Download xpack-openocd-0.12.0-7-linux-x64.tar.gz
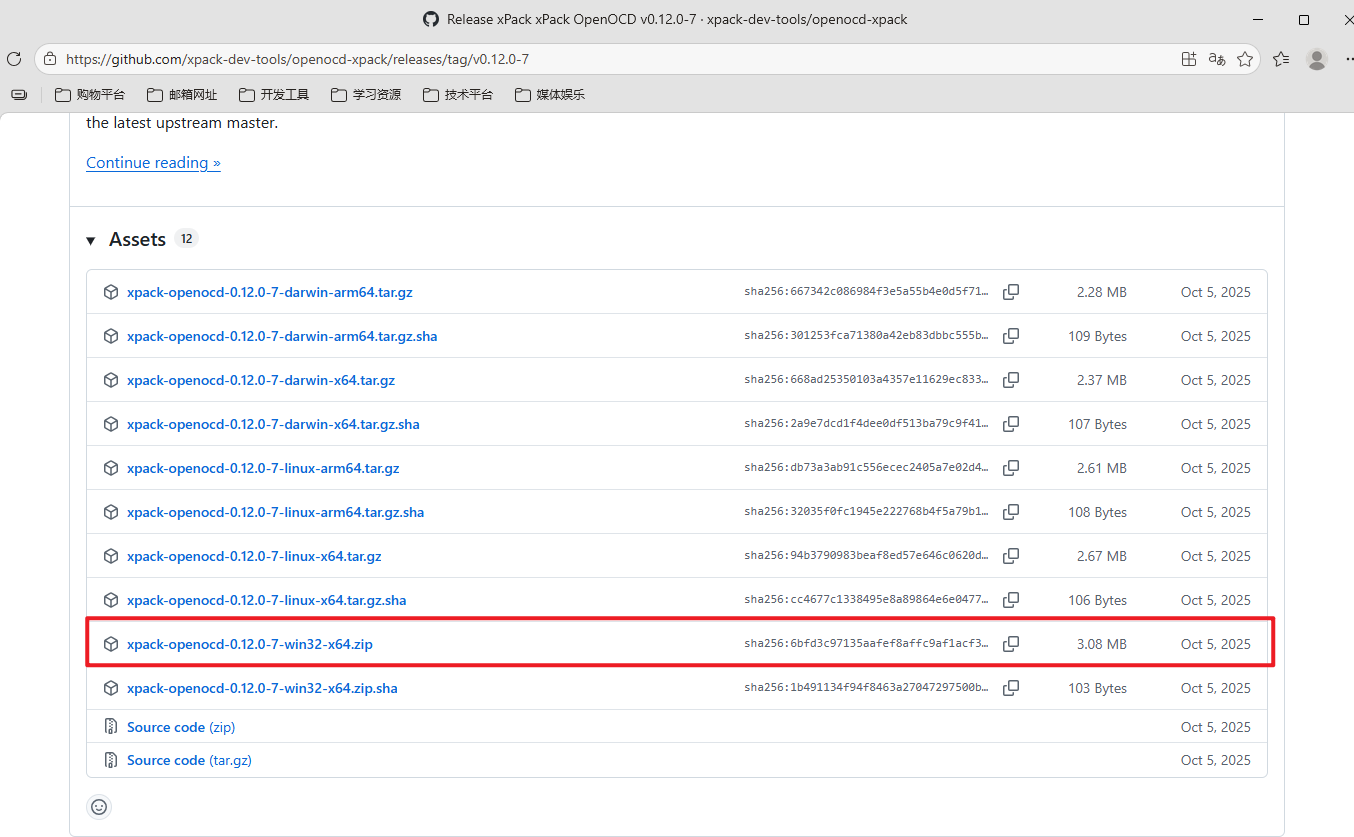This screenshot has width=1354, height=837. (x=254, y=556)
